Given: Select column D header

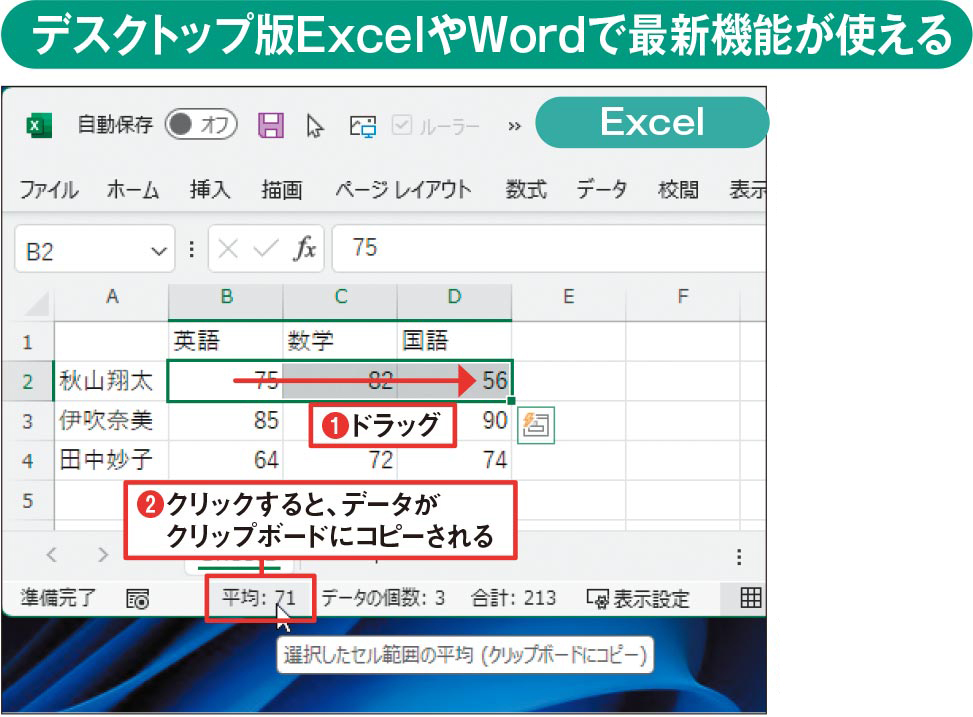Looking at the screenshot, I should tap(455, 297).
